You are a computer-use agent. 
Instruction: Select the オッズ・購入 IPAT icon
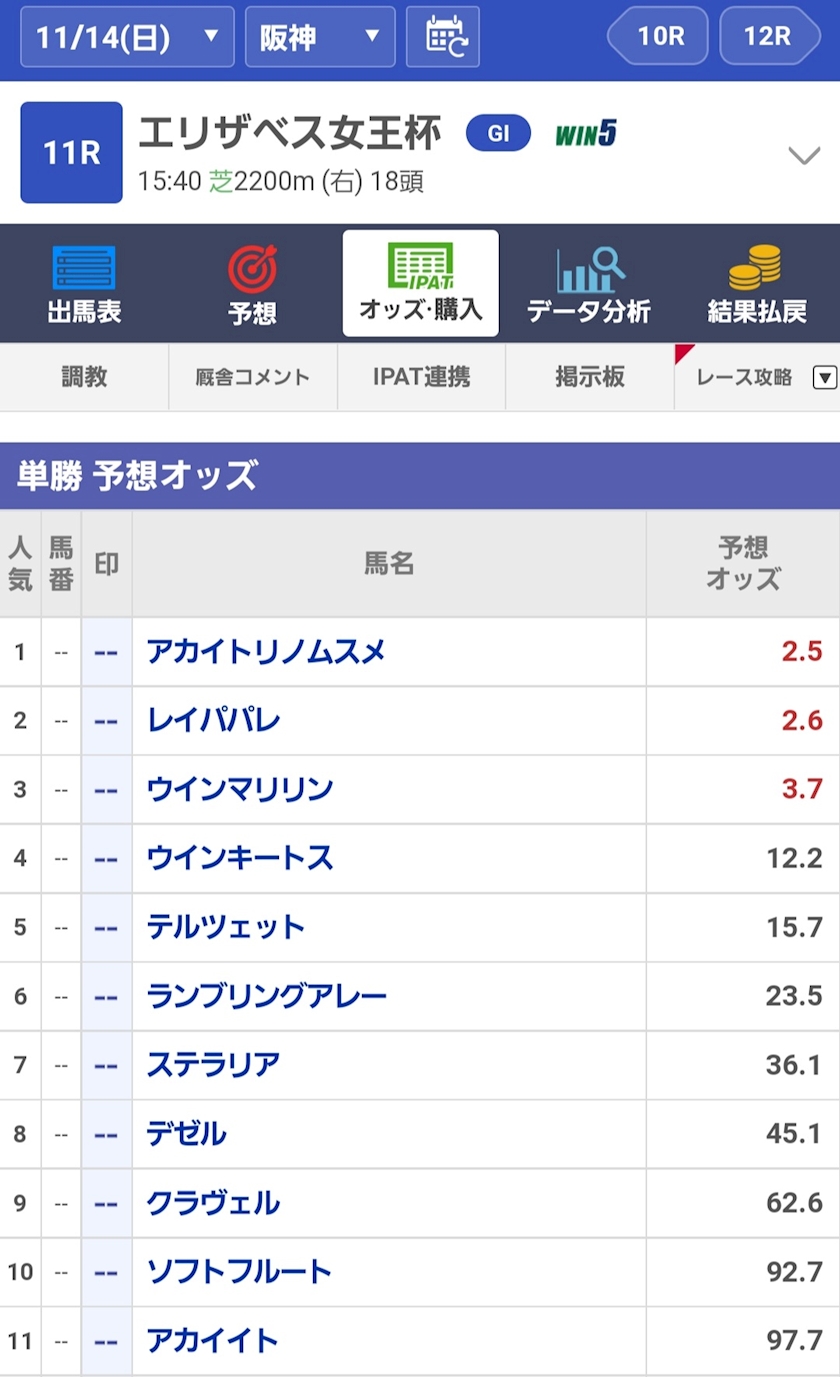420,266
